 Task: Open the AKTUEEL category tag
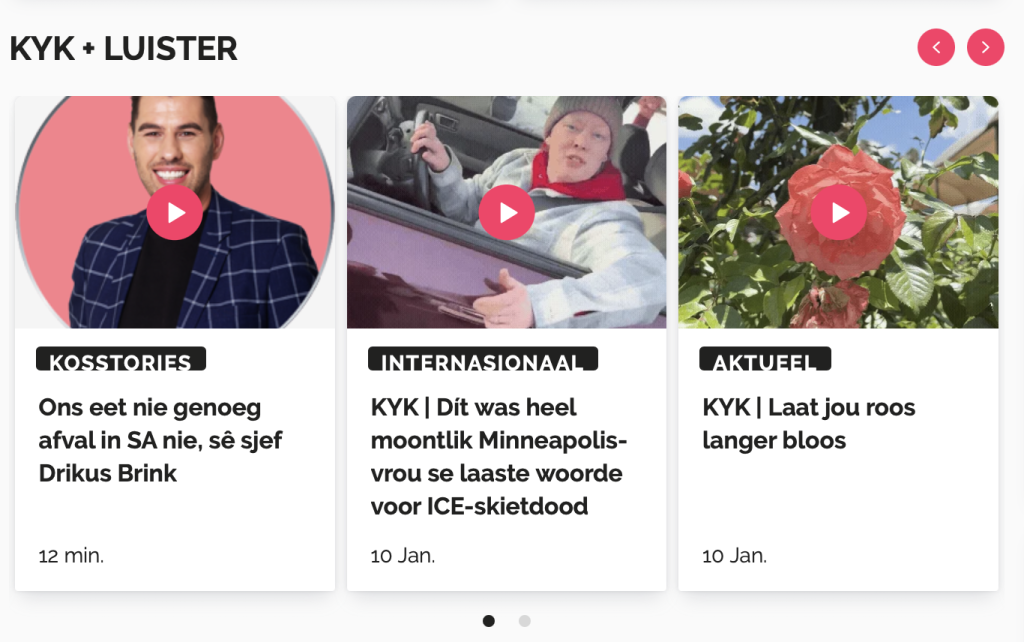click(765, 359)
